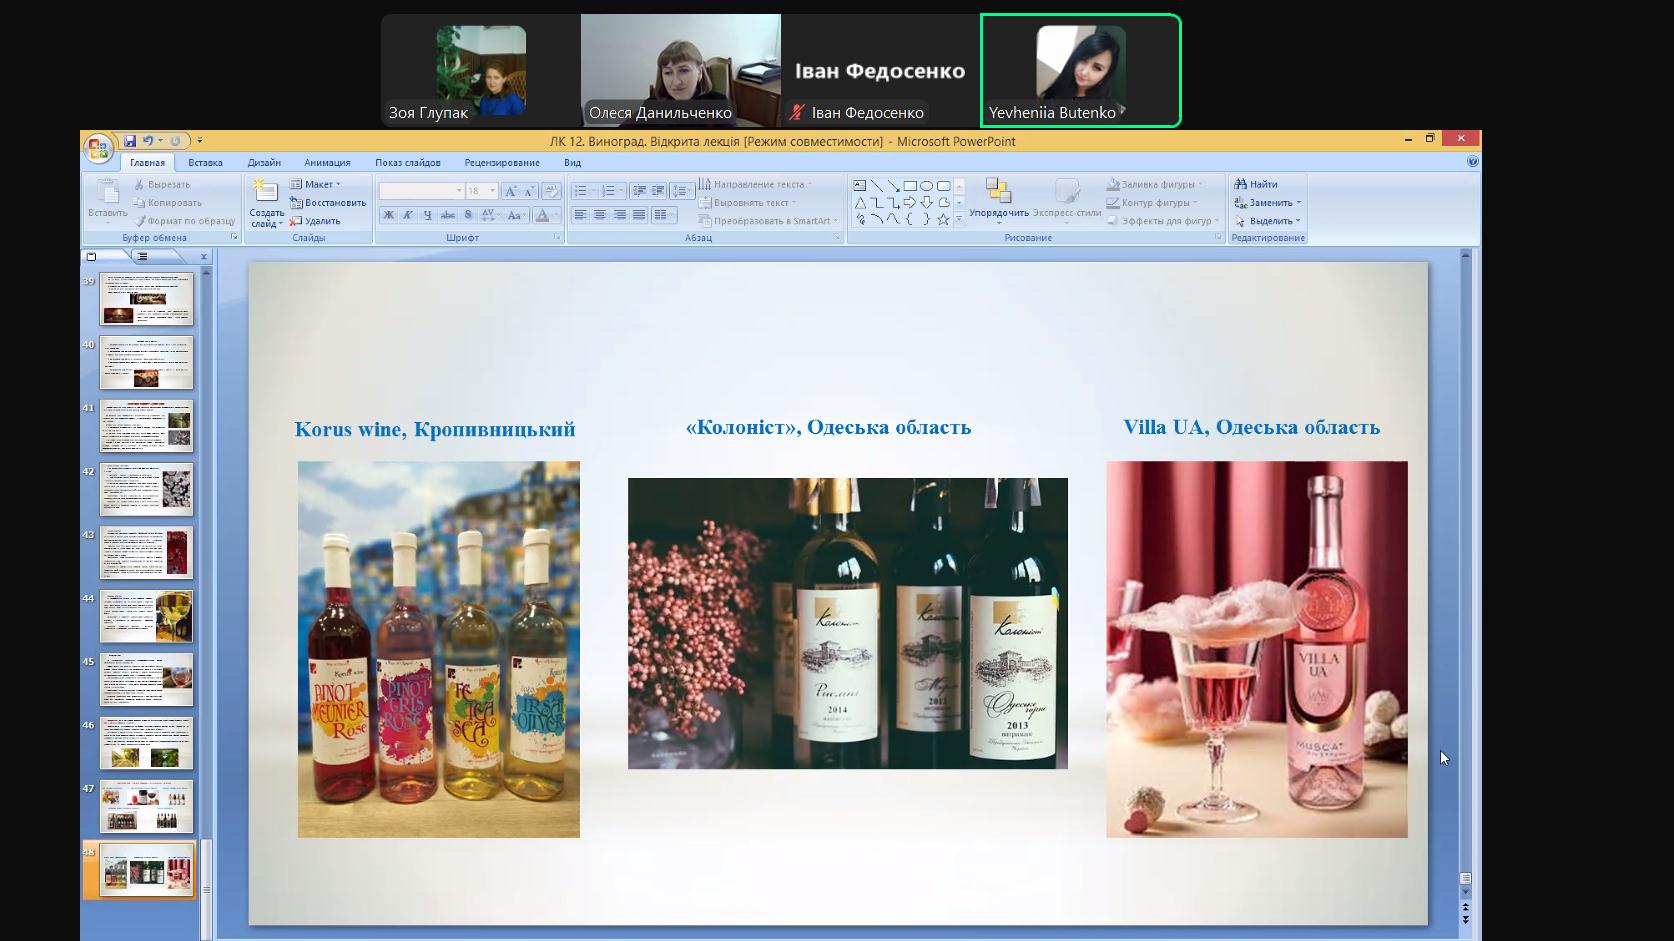Viewport: 1674px width, 941px height.
Task: Switch to the Показ слайдов tab
Action: (408, 162)
